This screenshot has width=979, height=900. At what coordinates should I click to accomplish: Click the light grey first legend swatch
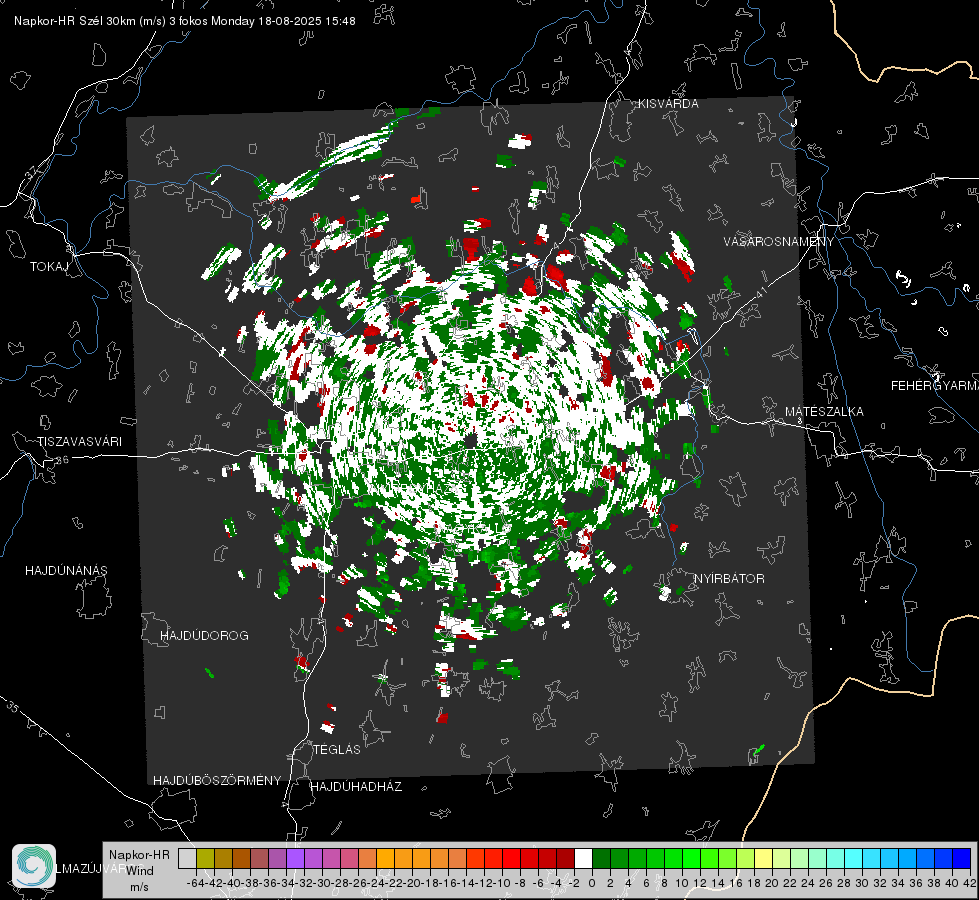coord(187,859)
